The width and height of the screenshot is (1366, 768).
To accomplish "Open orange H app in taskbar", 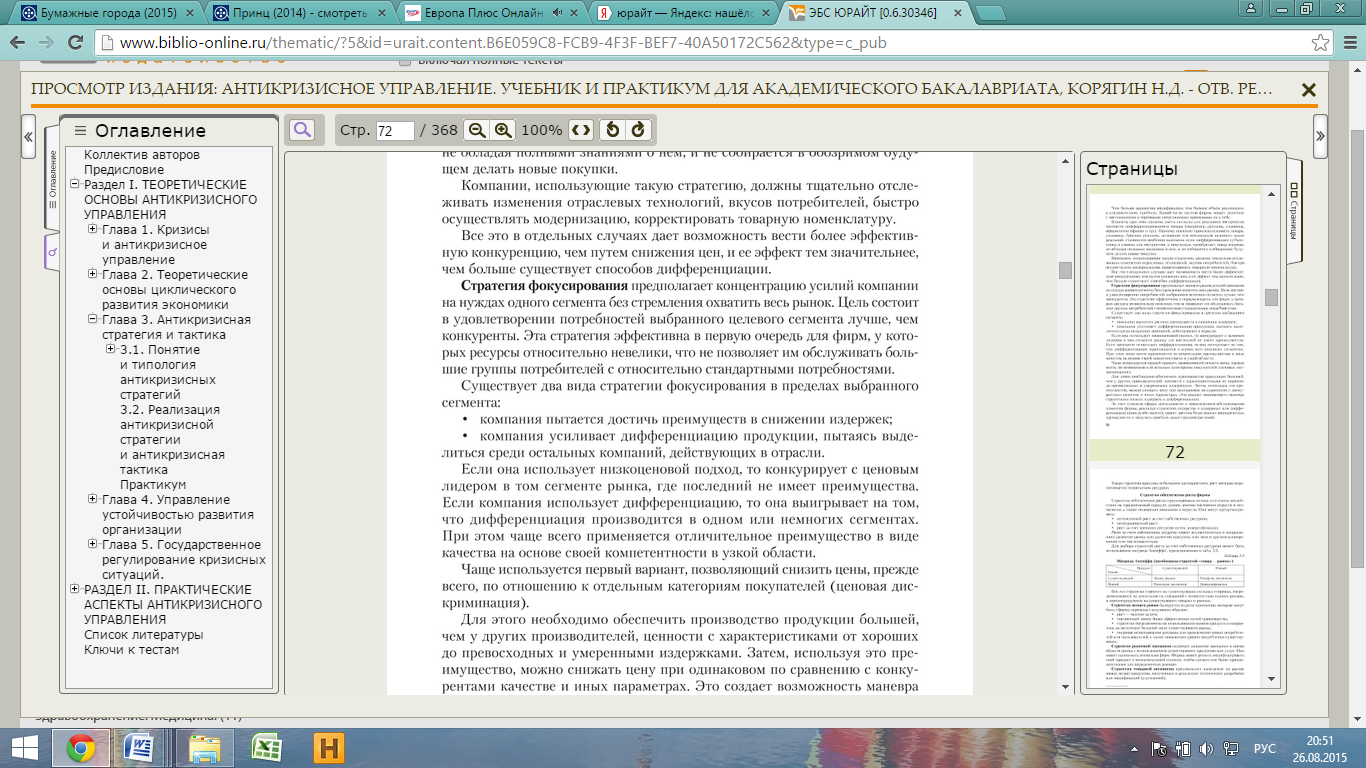I will pyautogui.click(x=328, y=747).
